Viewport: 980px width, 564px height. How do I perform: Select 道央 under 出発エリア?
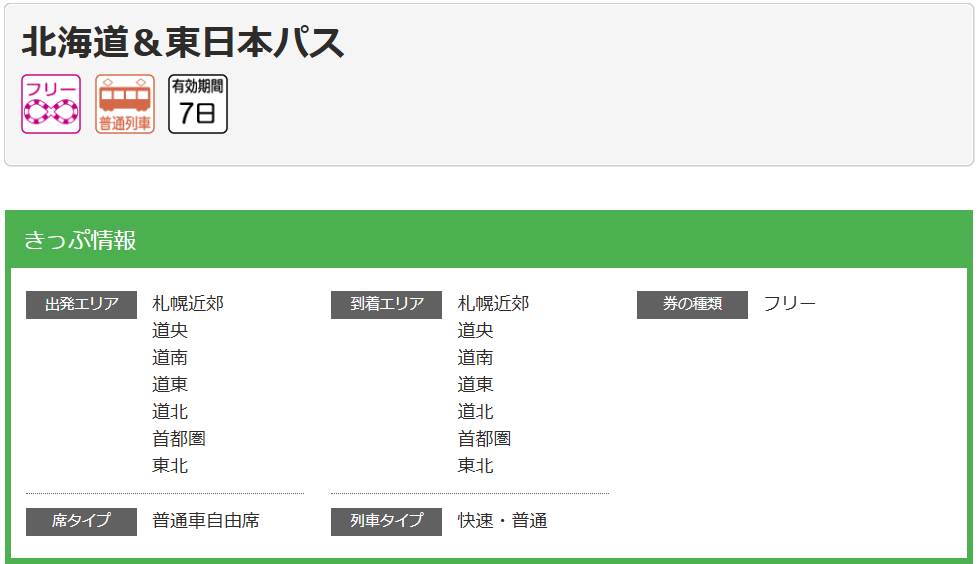[x=170, y=331]
